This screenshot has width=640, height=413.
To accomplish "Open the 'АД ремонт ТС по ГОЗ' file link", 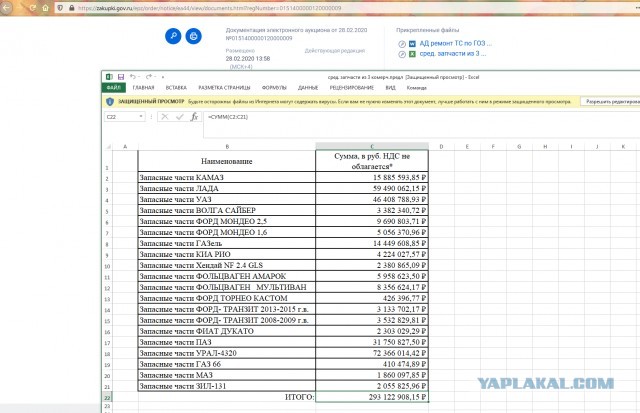I will [456, 43].
